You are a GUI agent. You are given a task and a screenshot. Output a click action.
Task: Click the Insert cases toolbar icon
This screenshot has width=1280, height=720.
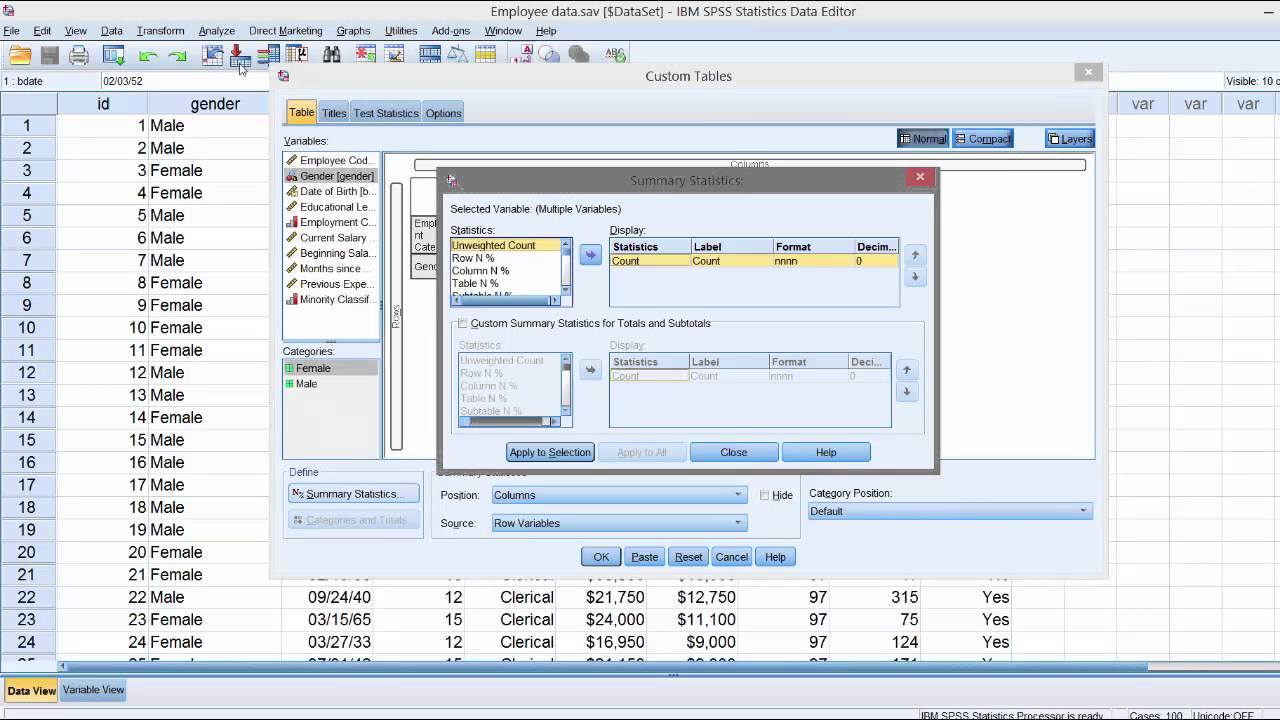pos(365,55)
